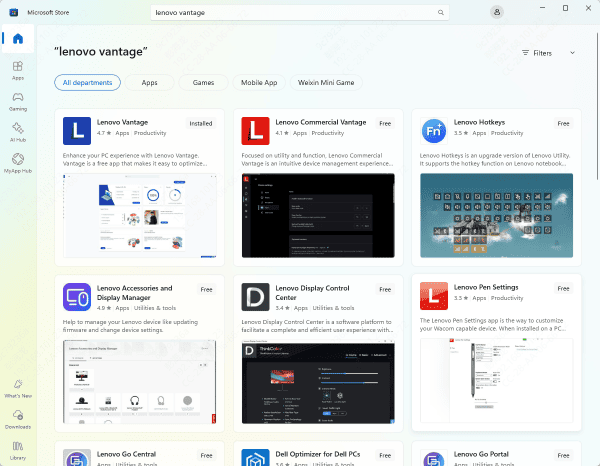Viewport: 600px width, 466px height.
Task: Select the Games filter tab
Action: [203, 83]
